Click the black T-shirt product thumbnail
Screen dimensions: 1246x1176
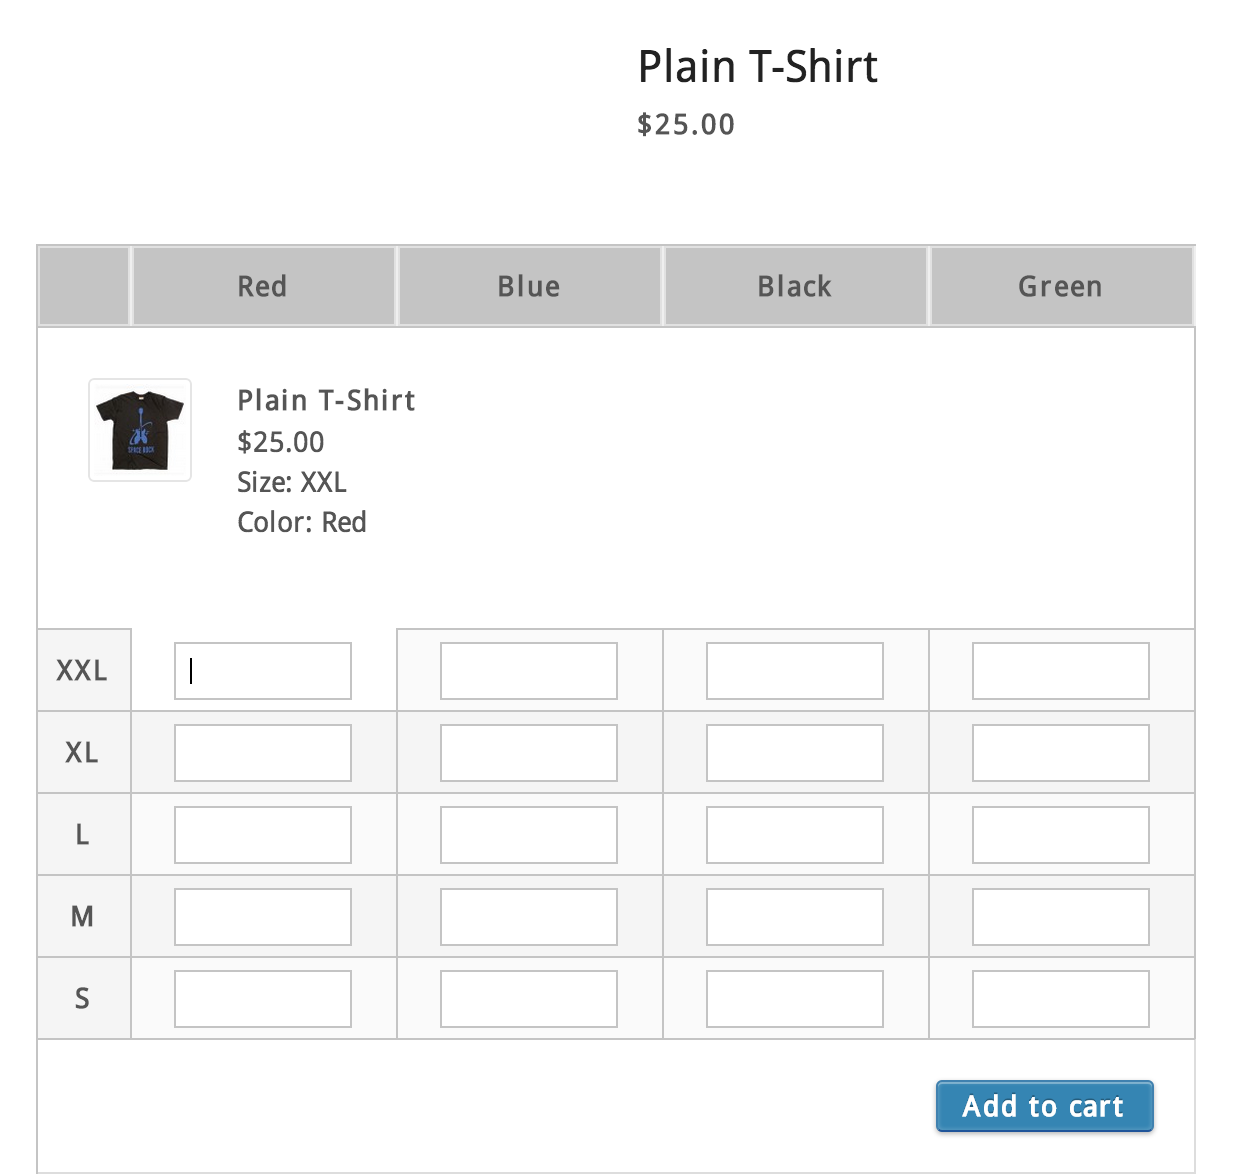tap(140, 430)
